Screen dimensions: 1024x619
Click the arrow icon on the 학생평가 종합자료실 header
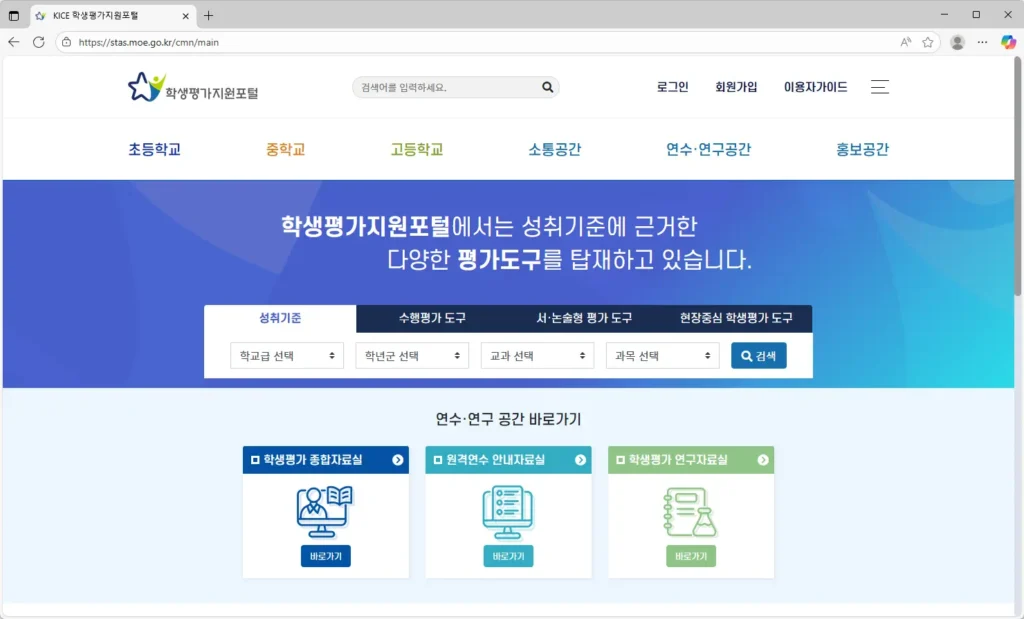[x=398, y=460]
